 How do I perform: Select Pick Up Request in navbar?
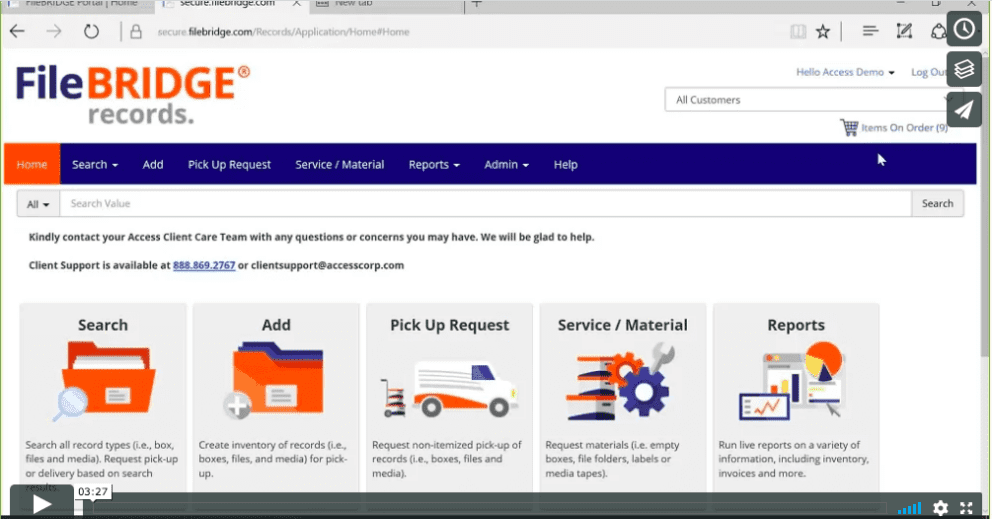click(x=229, y=165)
